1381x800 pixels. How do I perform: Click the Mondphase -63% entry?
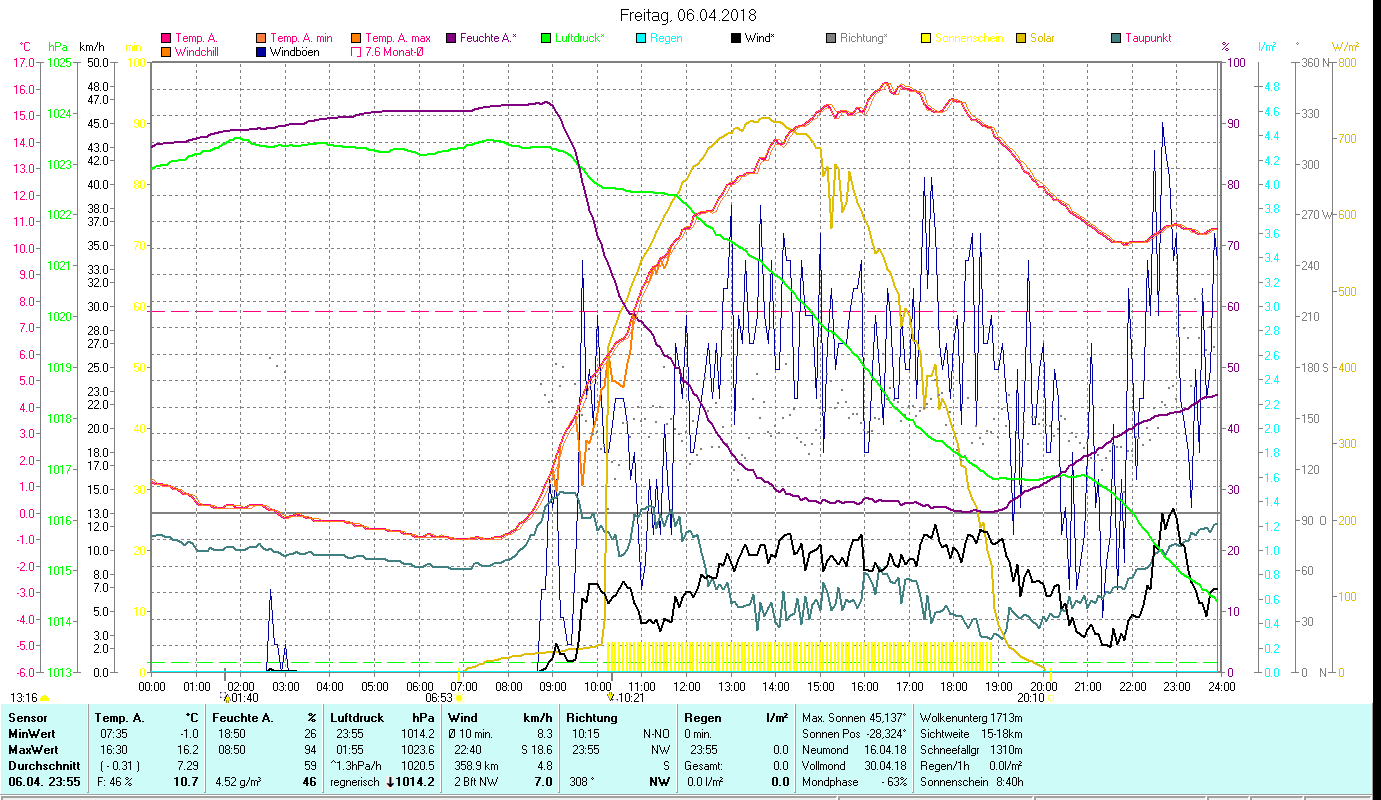(x=855, y=782)
